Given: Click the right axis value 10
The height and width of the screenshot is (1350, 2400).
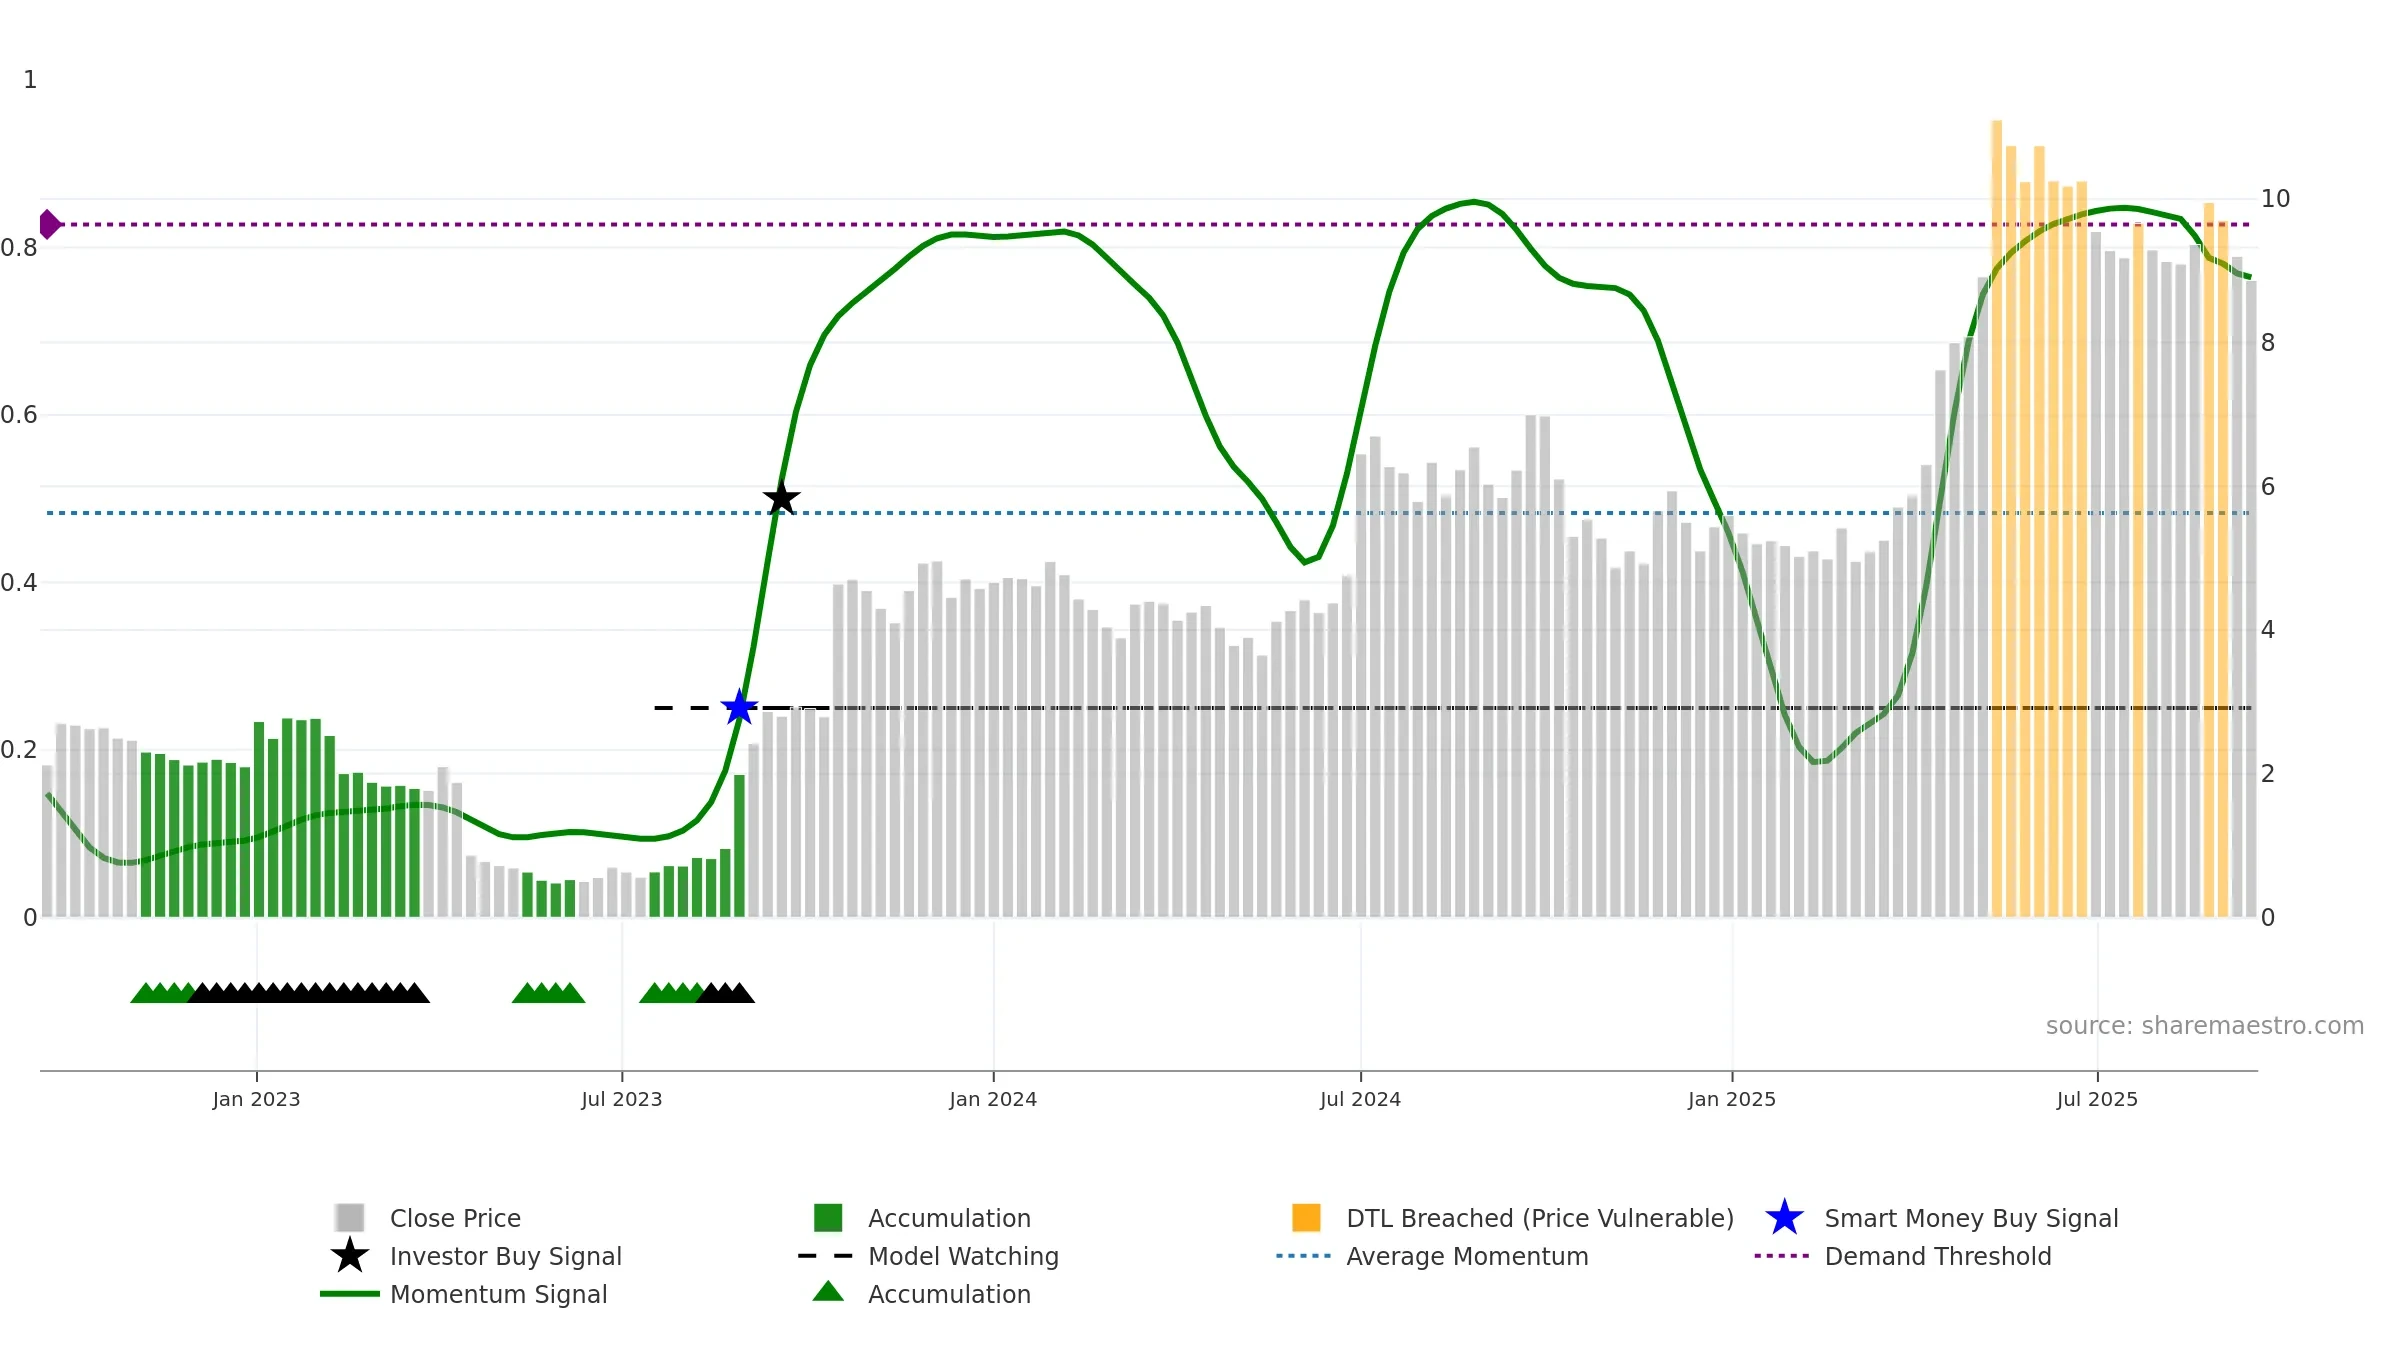Looking at the screenshot, I should [2275, 199].
